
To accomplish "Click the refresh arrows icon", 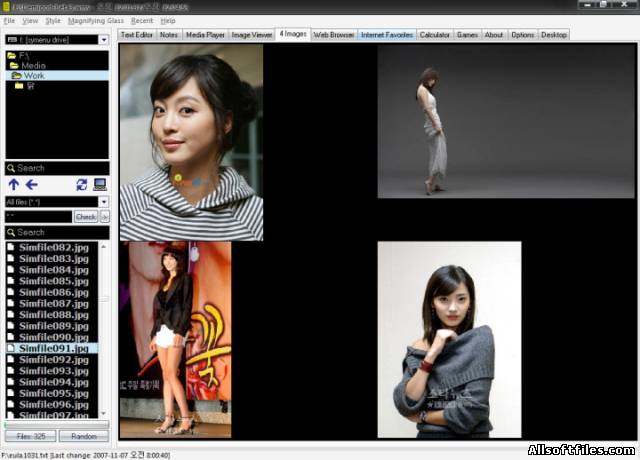I will tap(82, 184).
